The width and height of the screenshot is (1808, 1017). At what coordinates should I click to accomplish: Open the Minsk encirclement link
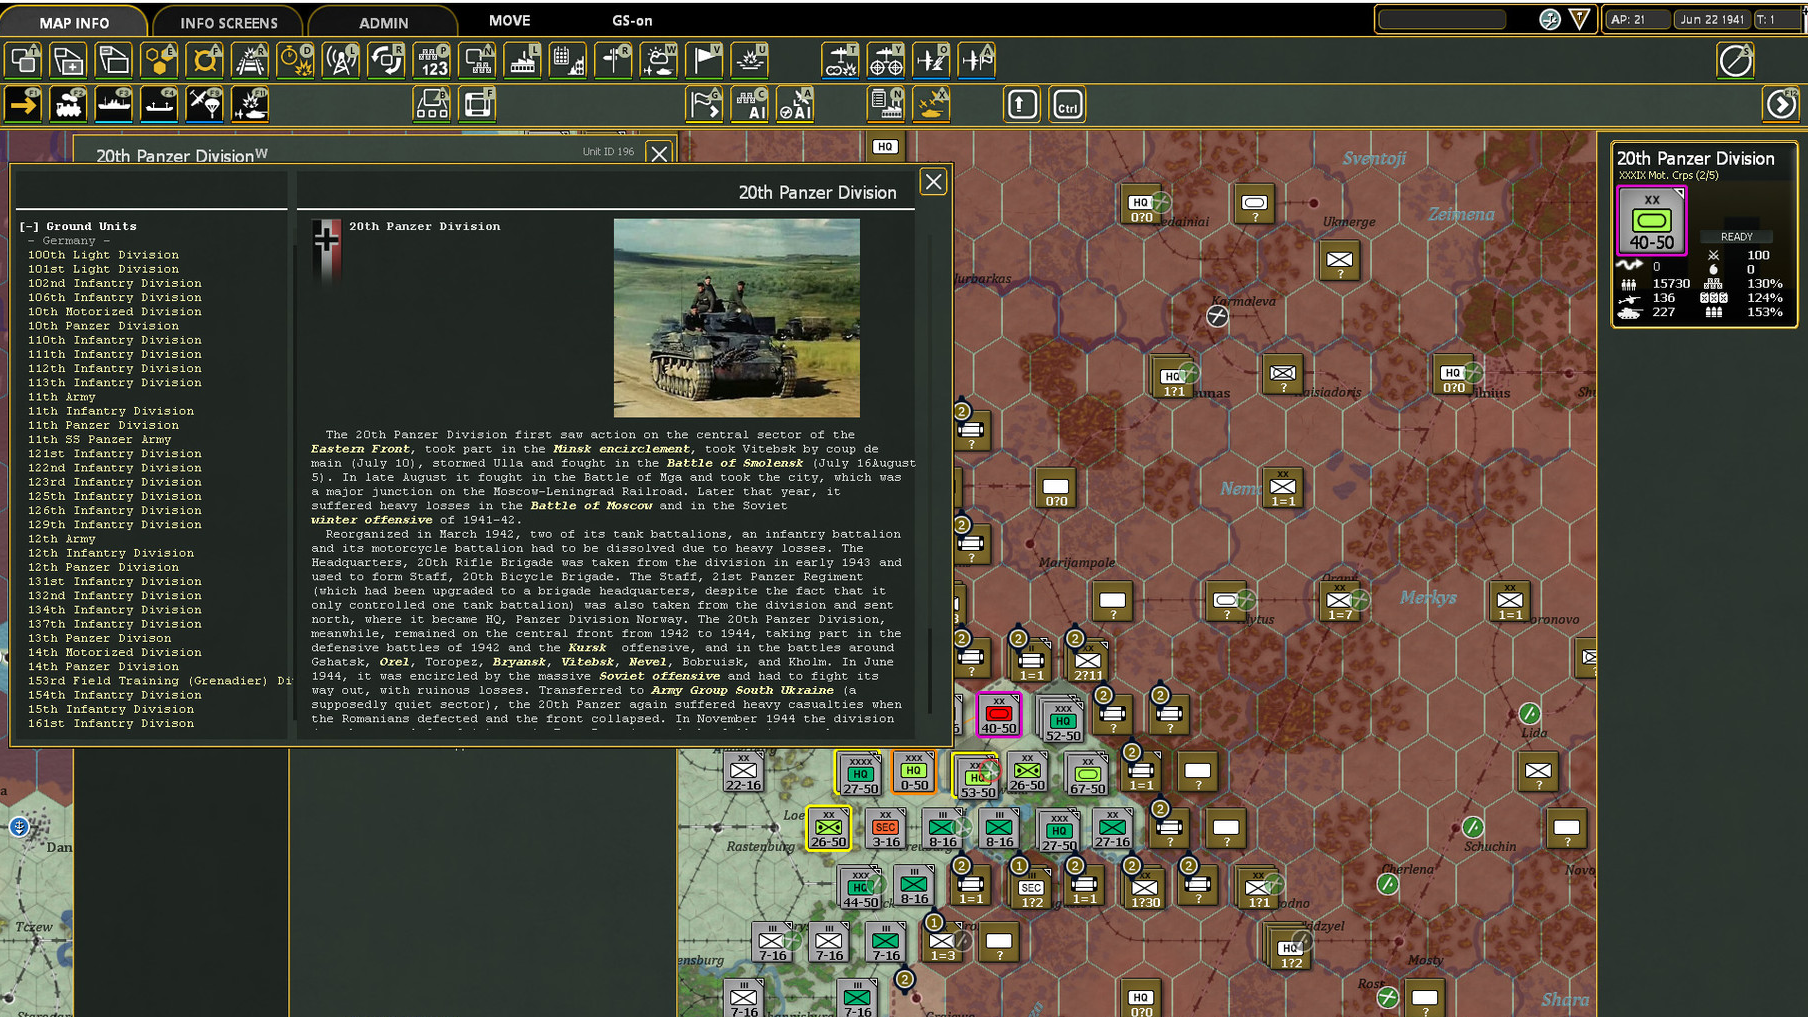tap(622, 449)
